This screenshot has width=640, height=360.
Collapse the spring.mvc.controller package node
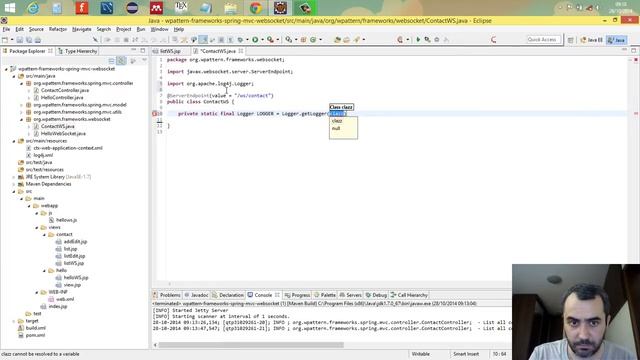22,83
